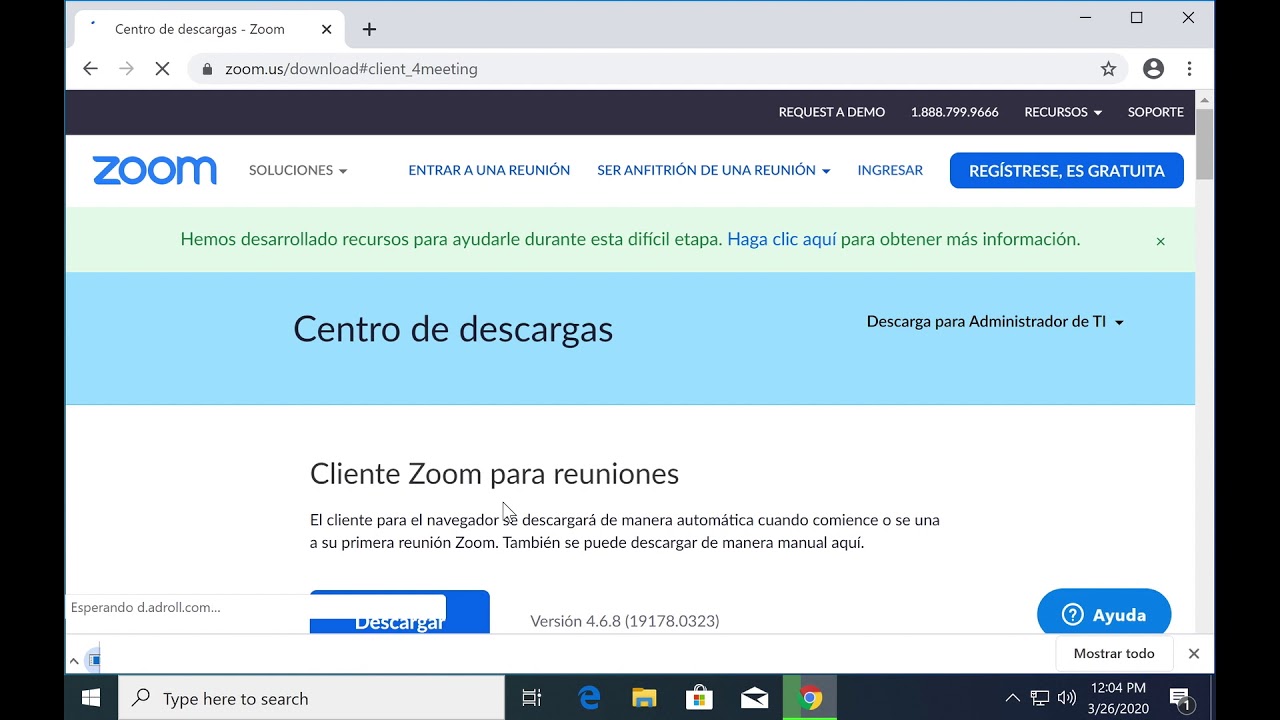Click ENTRAR A UNA REUNIÓN
The height and width of the screenshot is (720, 1280).
[x=489, y=171]
